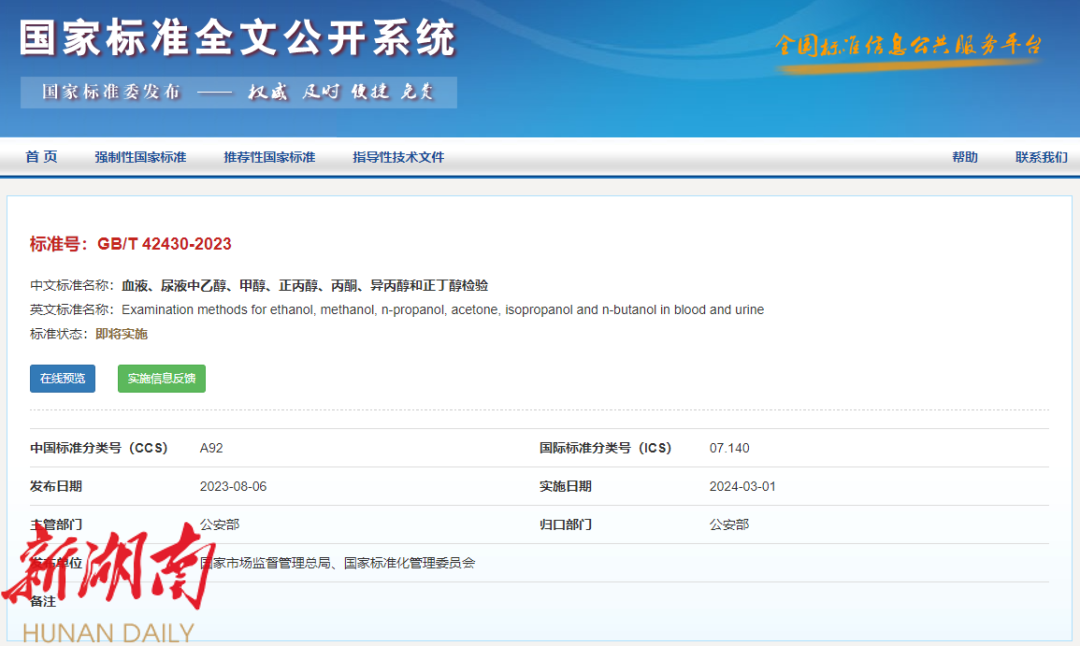This screenshot has width=1080, height=646.
Task: Click the 联系我们 contact link
Action: [1041, 157]
